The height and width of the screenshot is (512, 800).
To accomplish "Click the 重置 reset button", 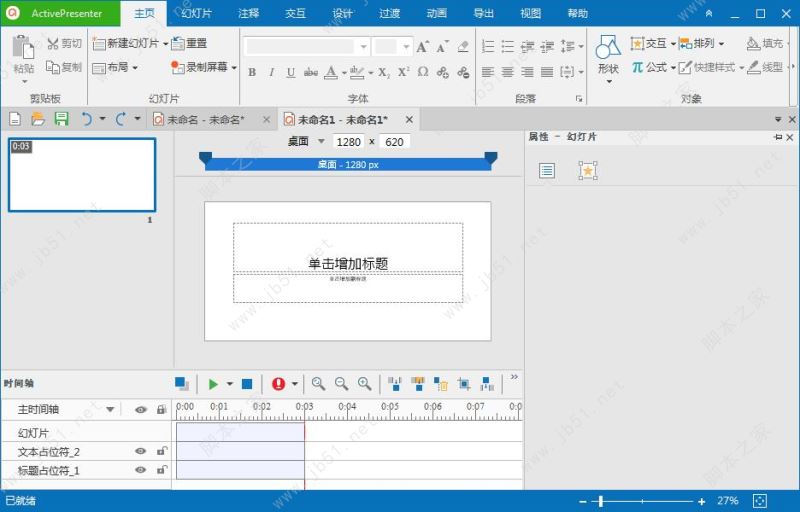I will (x=189, y=43).
